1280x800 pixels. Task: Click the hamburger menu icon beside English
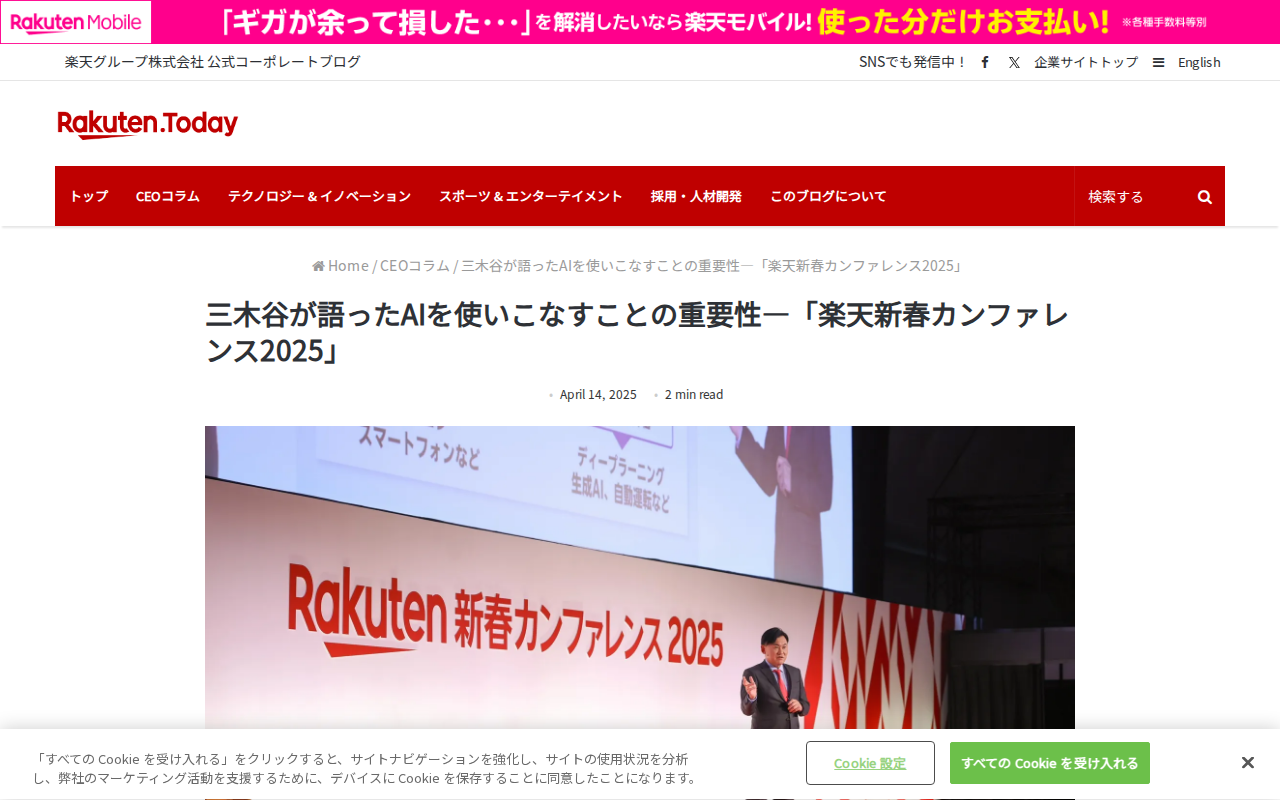pyautogui.click(x=1158, y=62)
